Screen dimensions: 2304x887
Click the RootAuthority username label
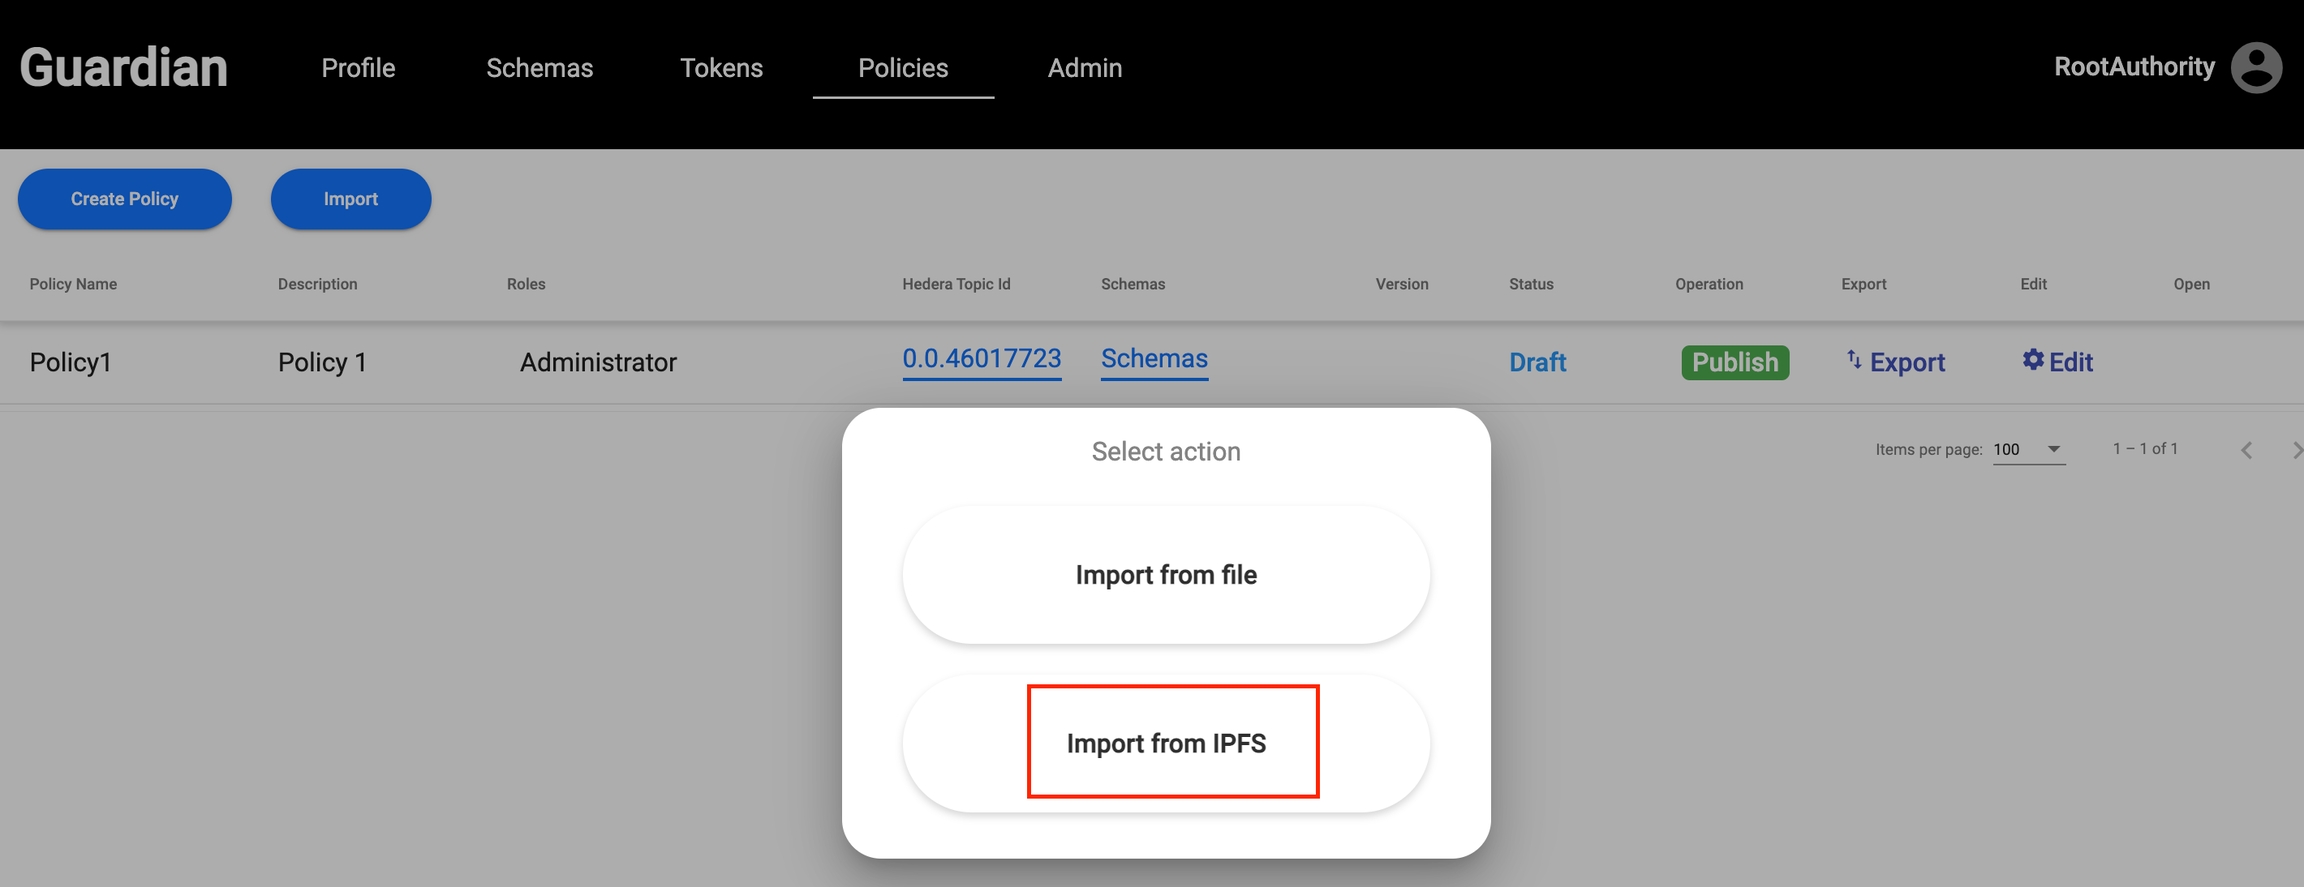(x=2134, y=67)
